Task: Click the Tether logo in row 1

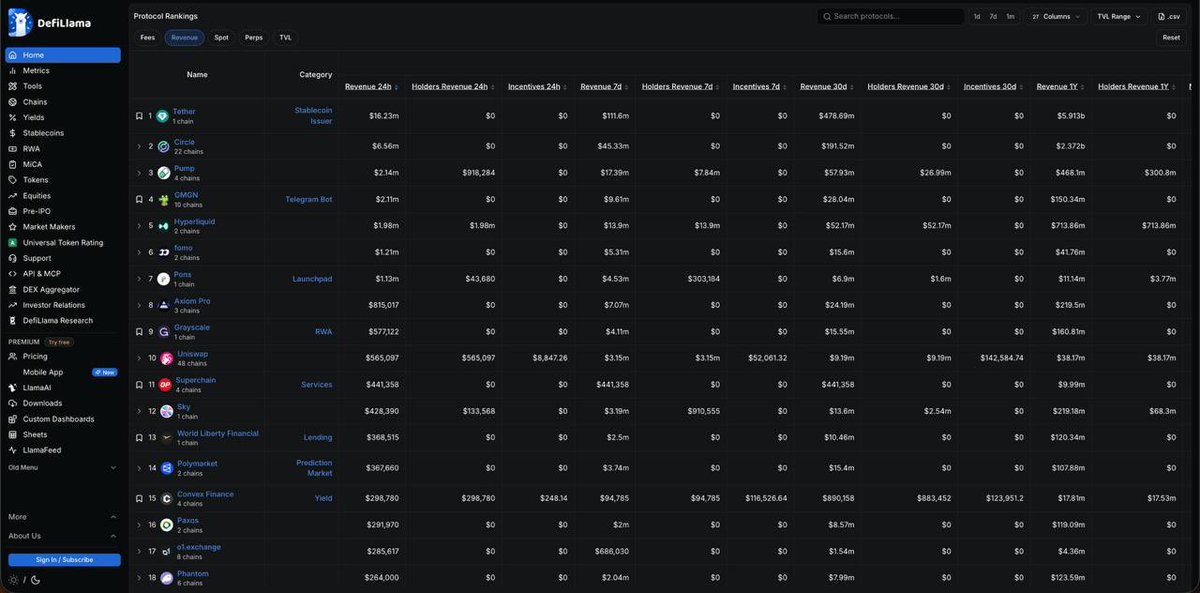Action: click(x=163, y=116)
